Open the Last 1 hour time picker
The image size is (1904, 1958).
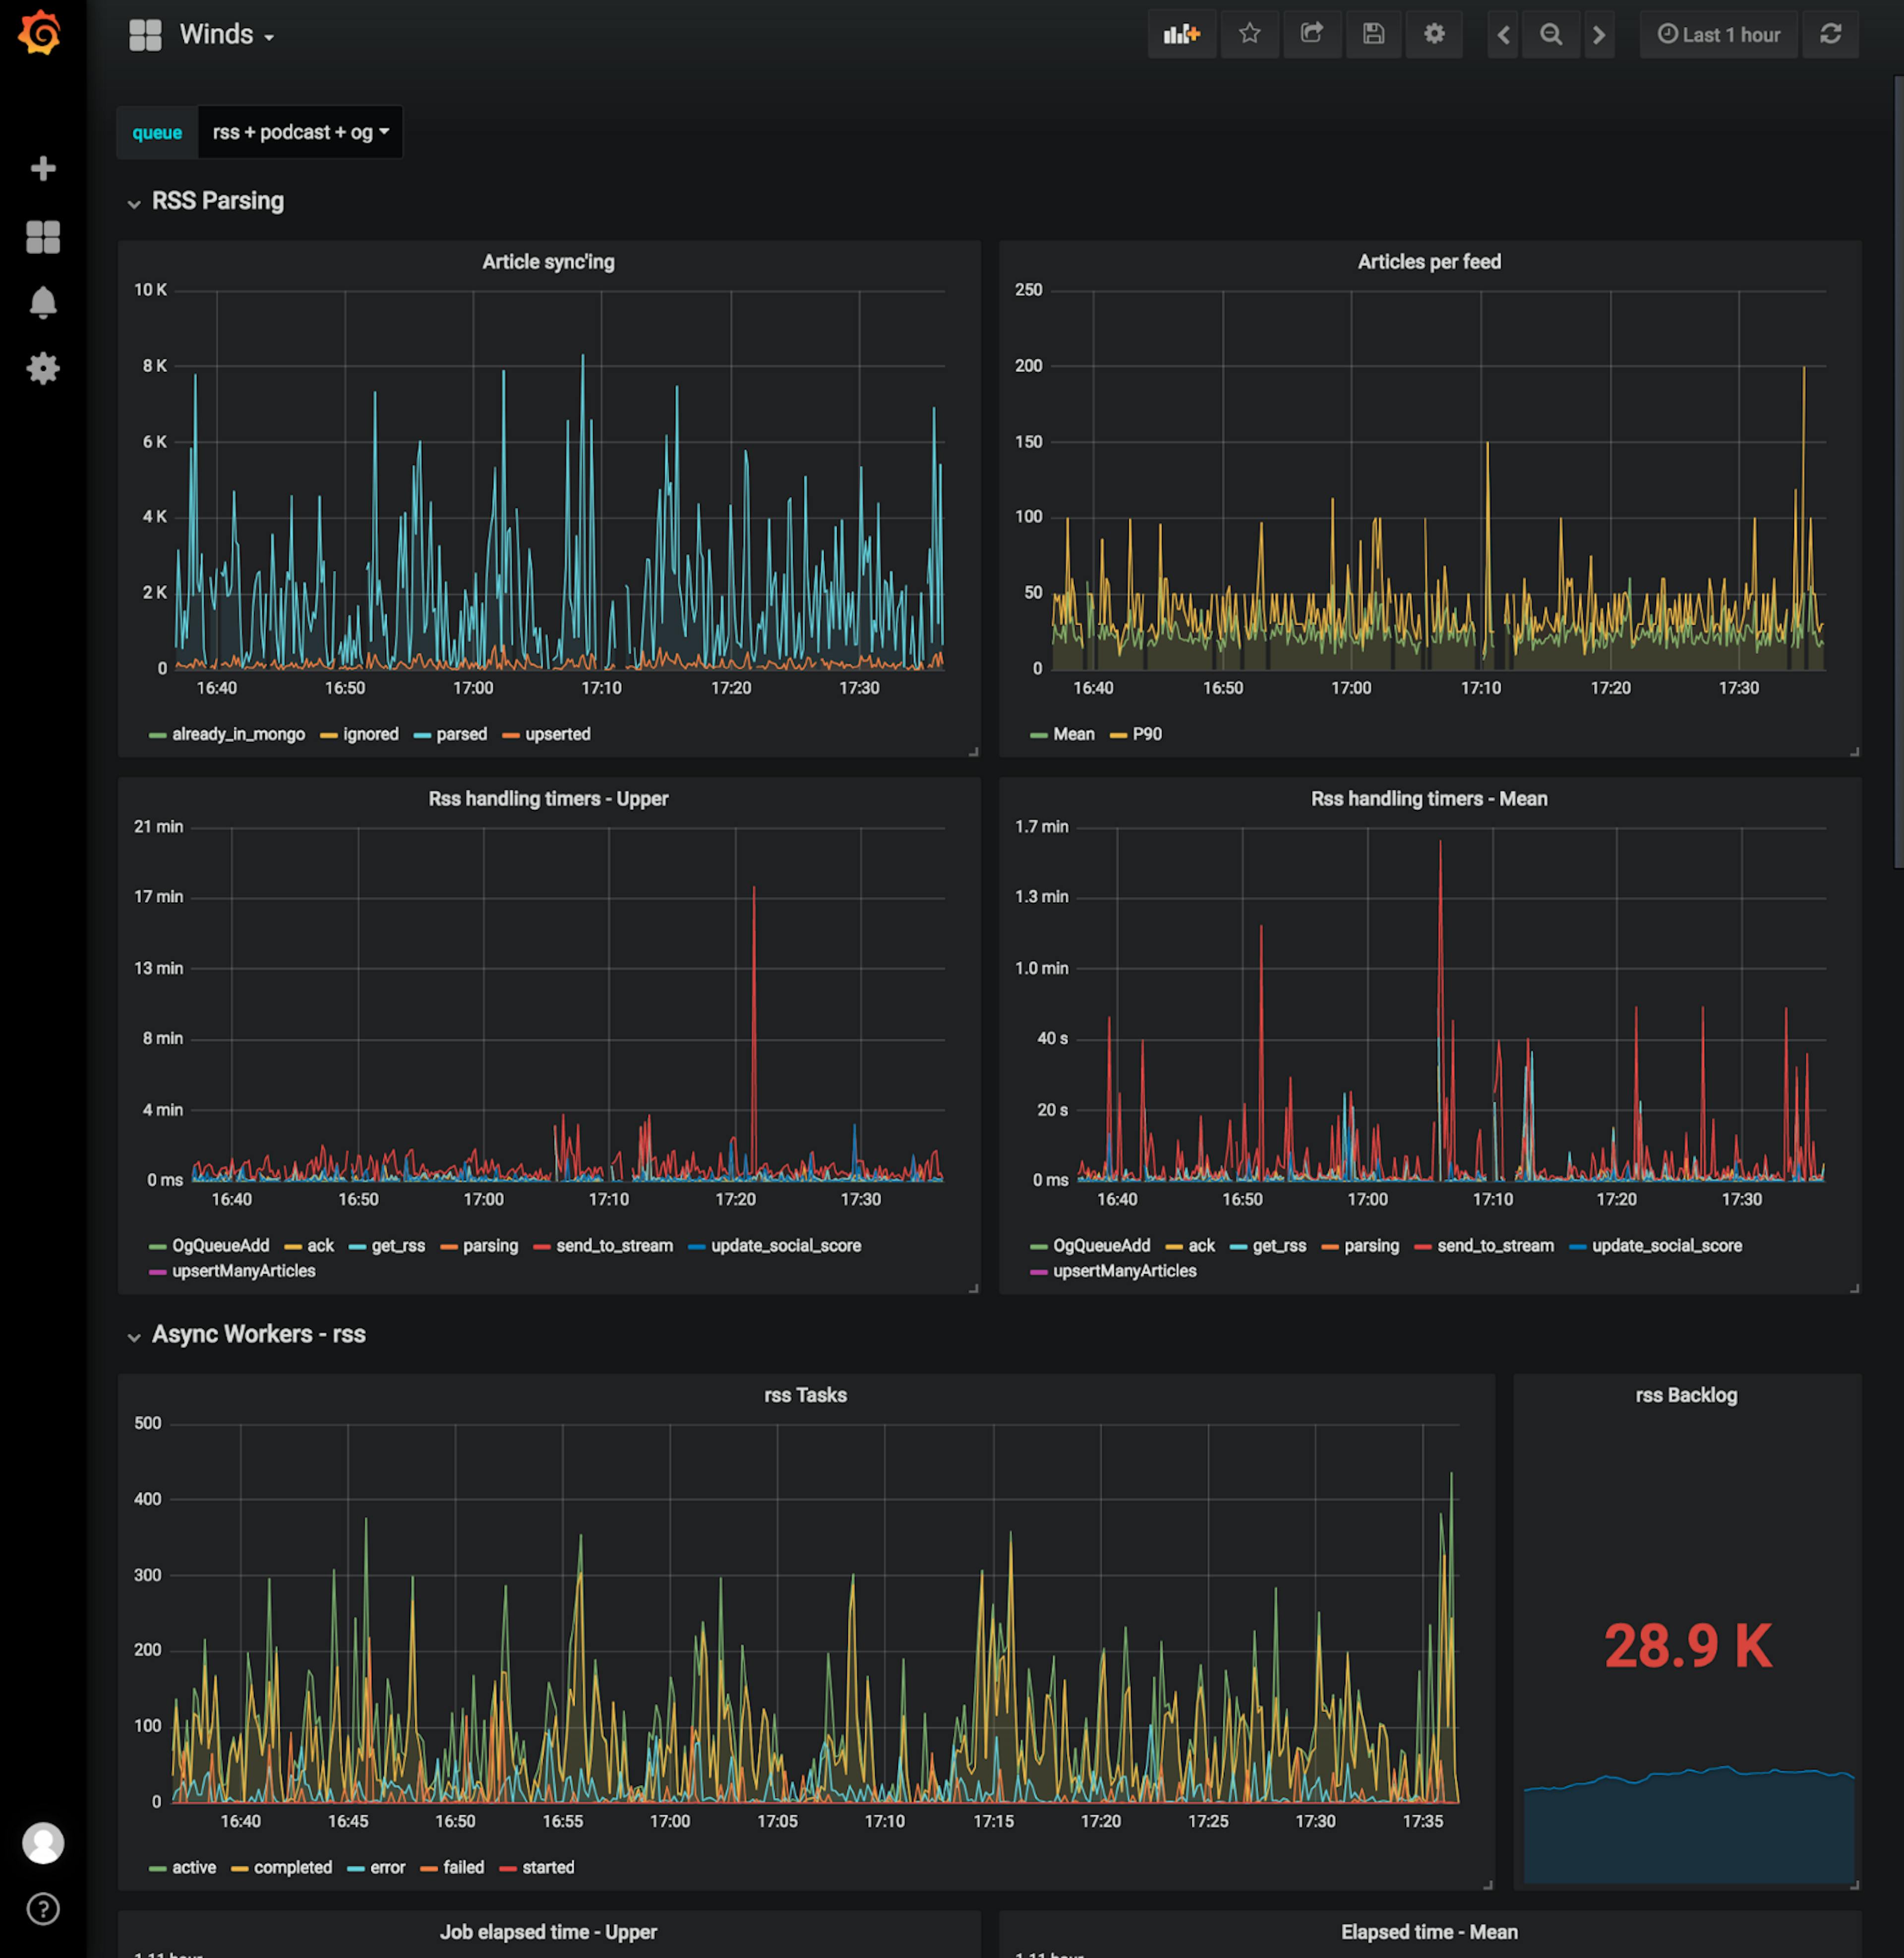1718,34
